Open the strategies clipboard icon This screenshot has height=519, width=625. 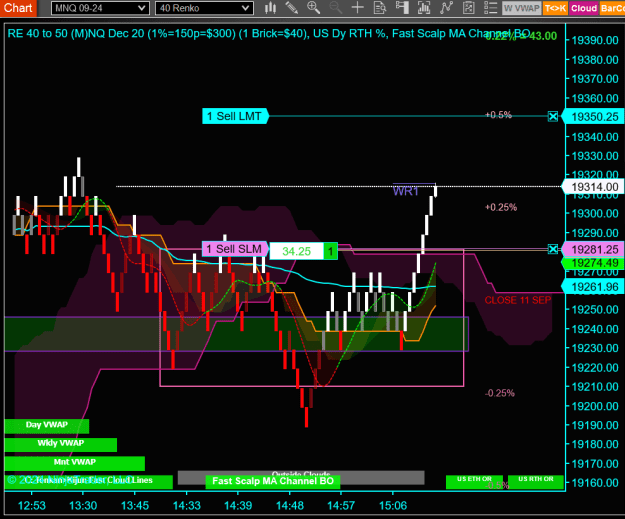click(468, 8)
